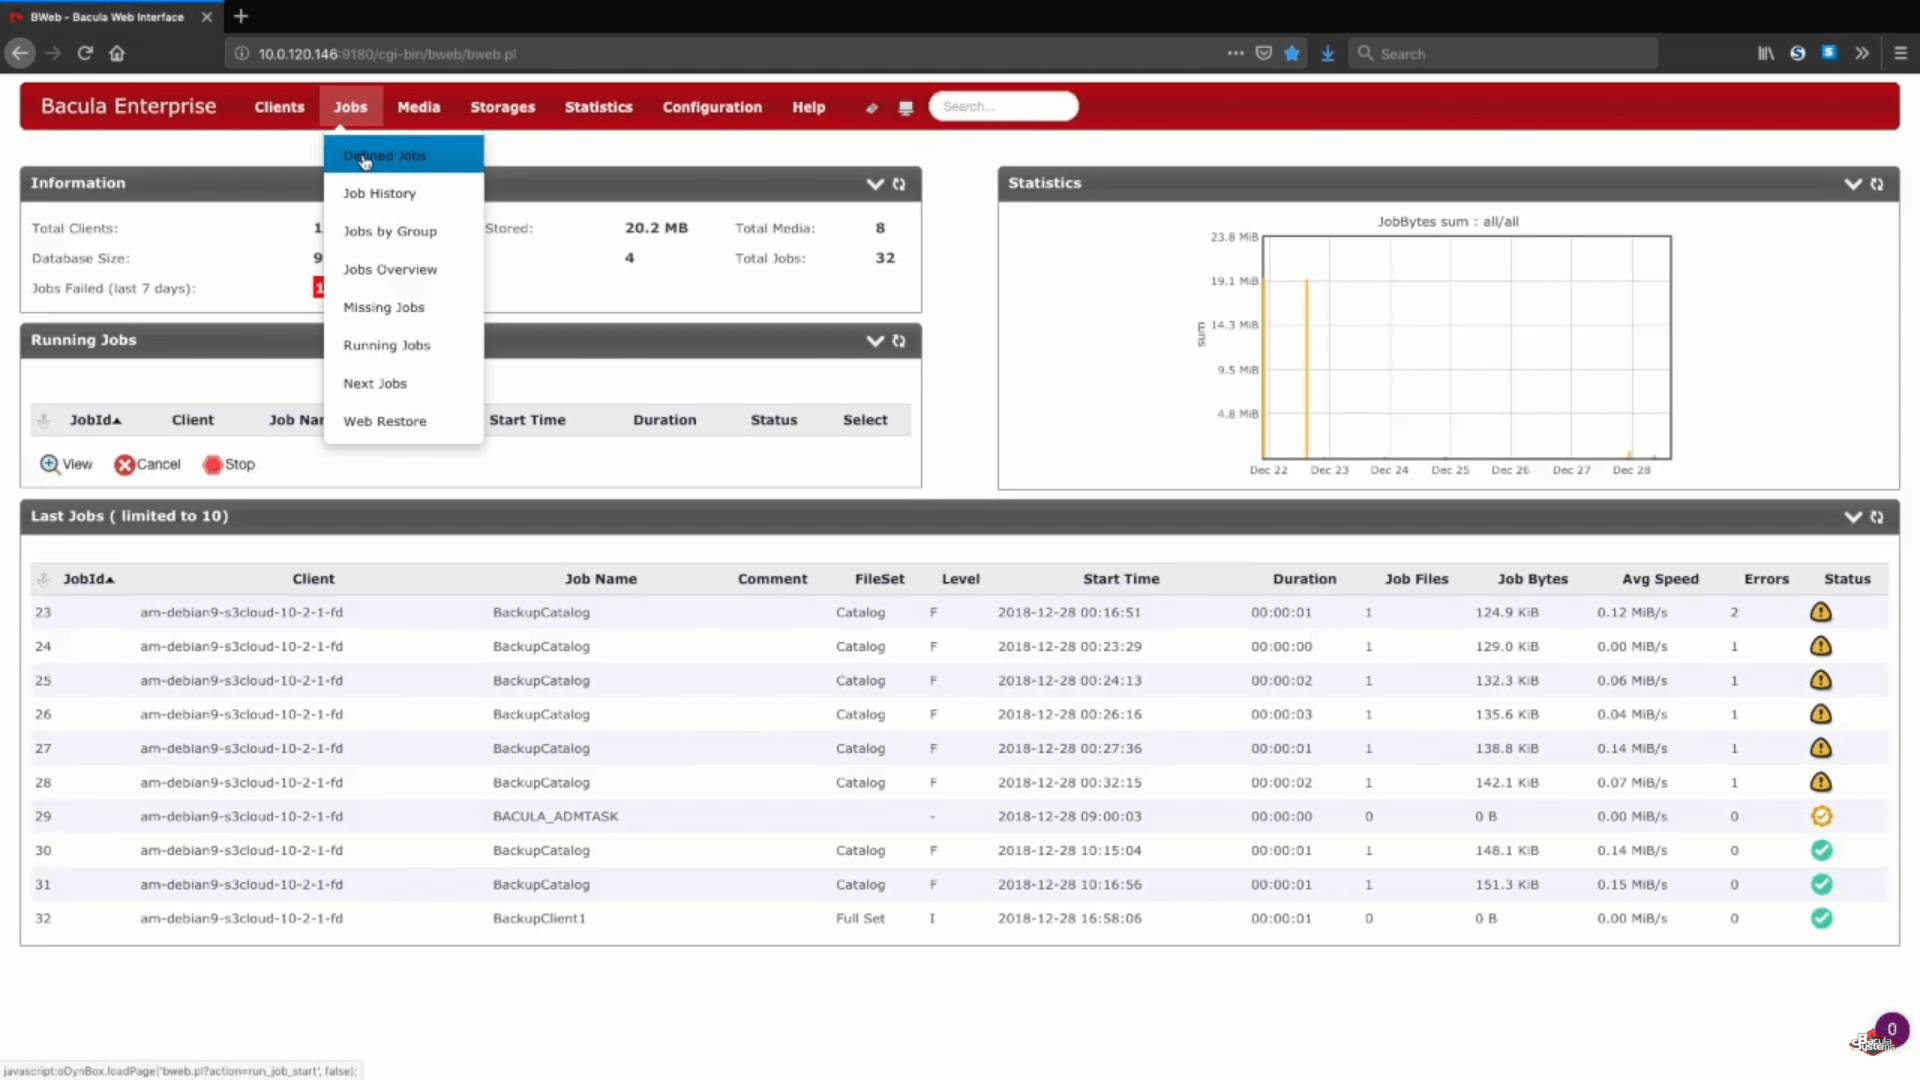Close the BWeb browser tab
This screenshot has width=1920, height=1080.
[x=207, y=16]
